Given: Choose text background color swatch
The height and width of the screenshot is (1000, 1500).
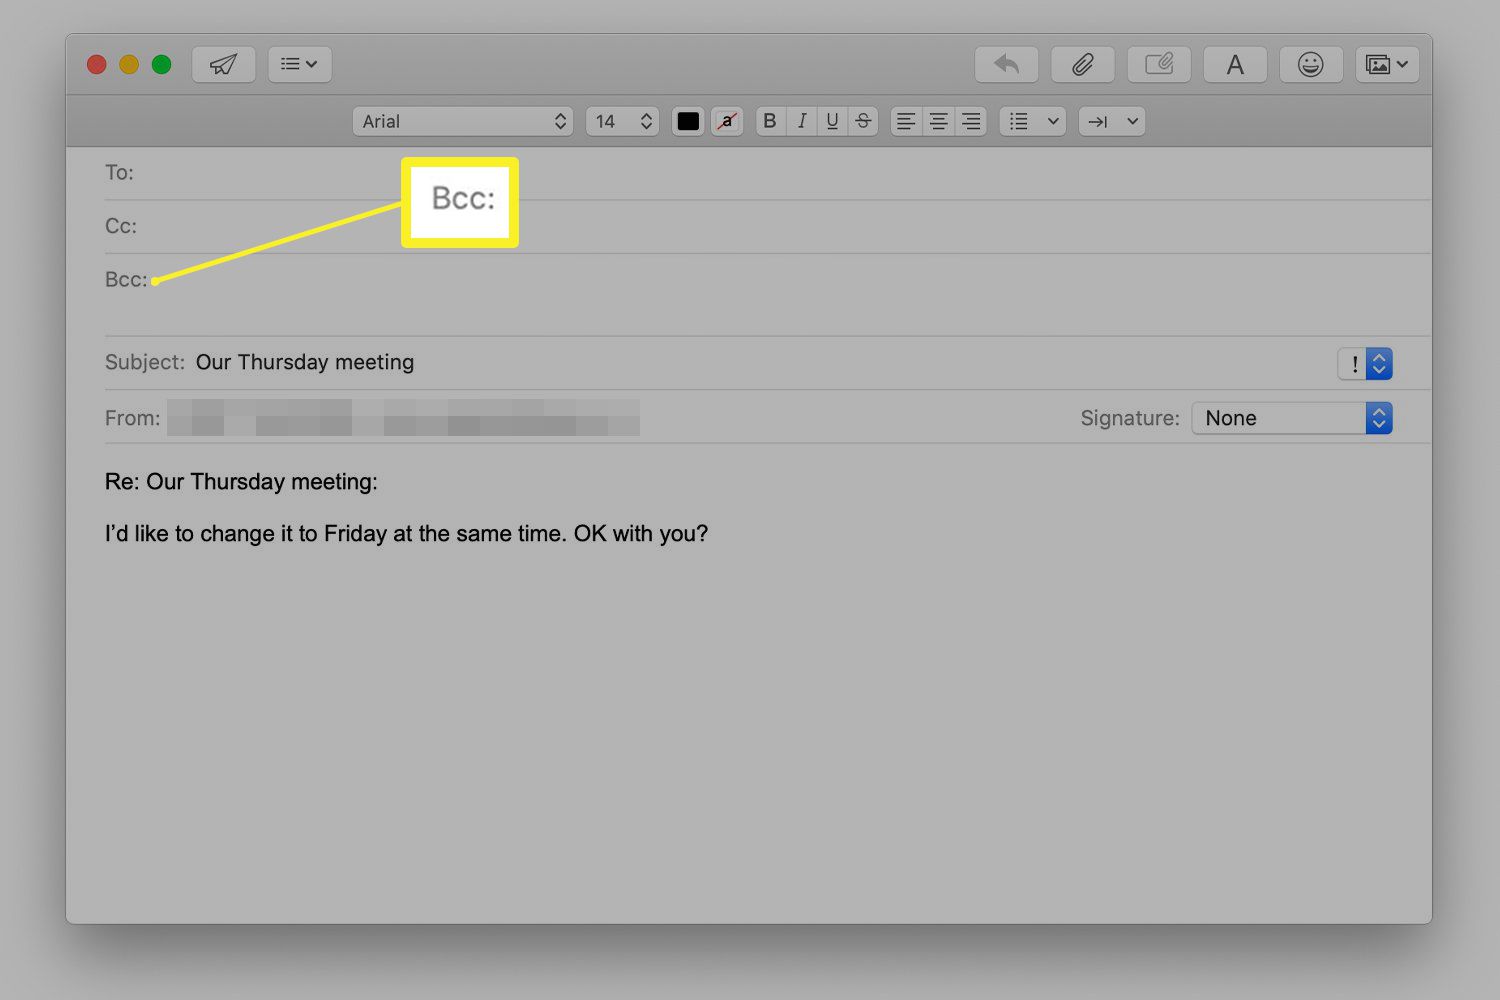Looking at the screenshot, I should click(727, 121).
